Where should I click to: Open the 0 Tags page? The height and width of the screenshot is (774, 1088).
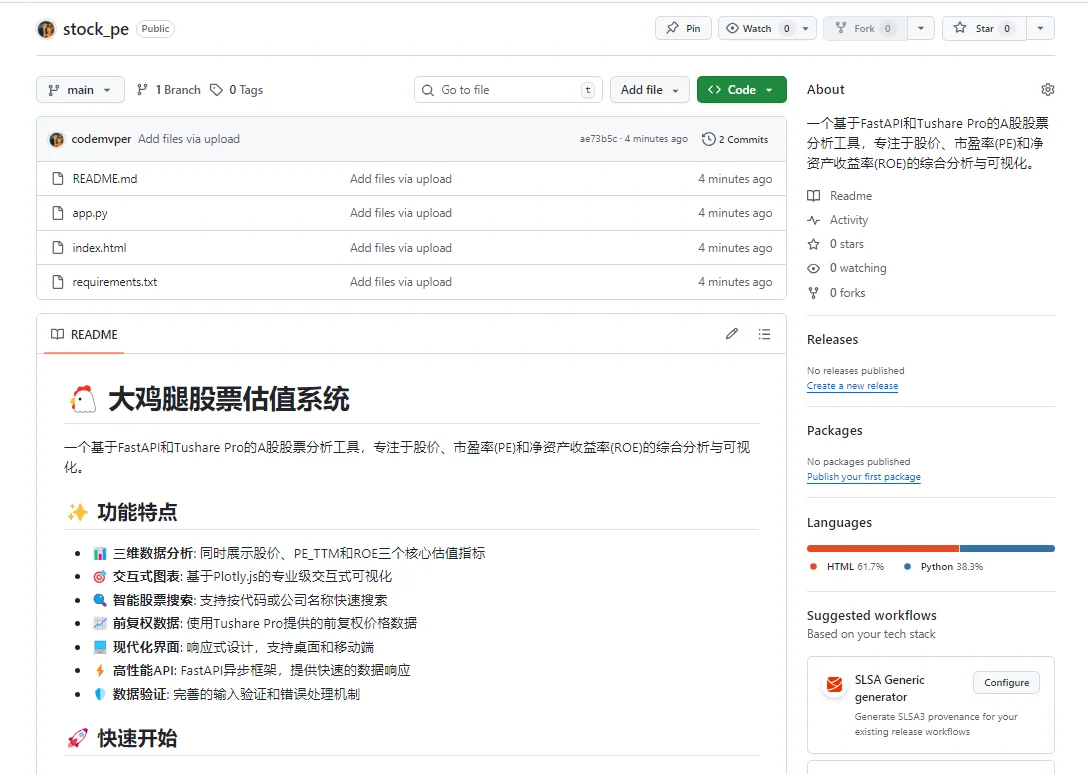coord(237,89)
